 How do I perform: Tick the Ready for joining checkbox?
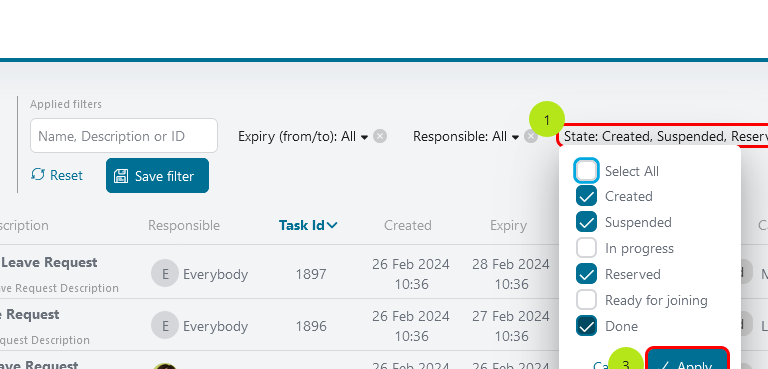[x=586, y=300]
